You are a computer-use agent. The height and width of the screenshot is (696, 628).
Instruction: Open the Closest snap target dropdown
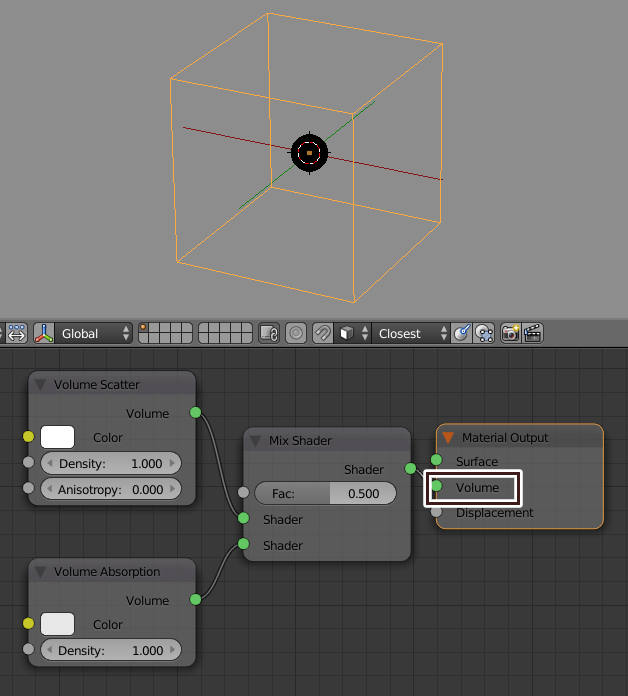[411, 333]
